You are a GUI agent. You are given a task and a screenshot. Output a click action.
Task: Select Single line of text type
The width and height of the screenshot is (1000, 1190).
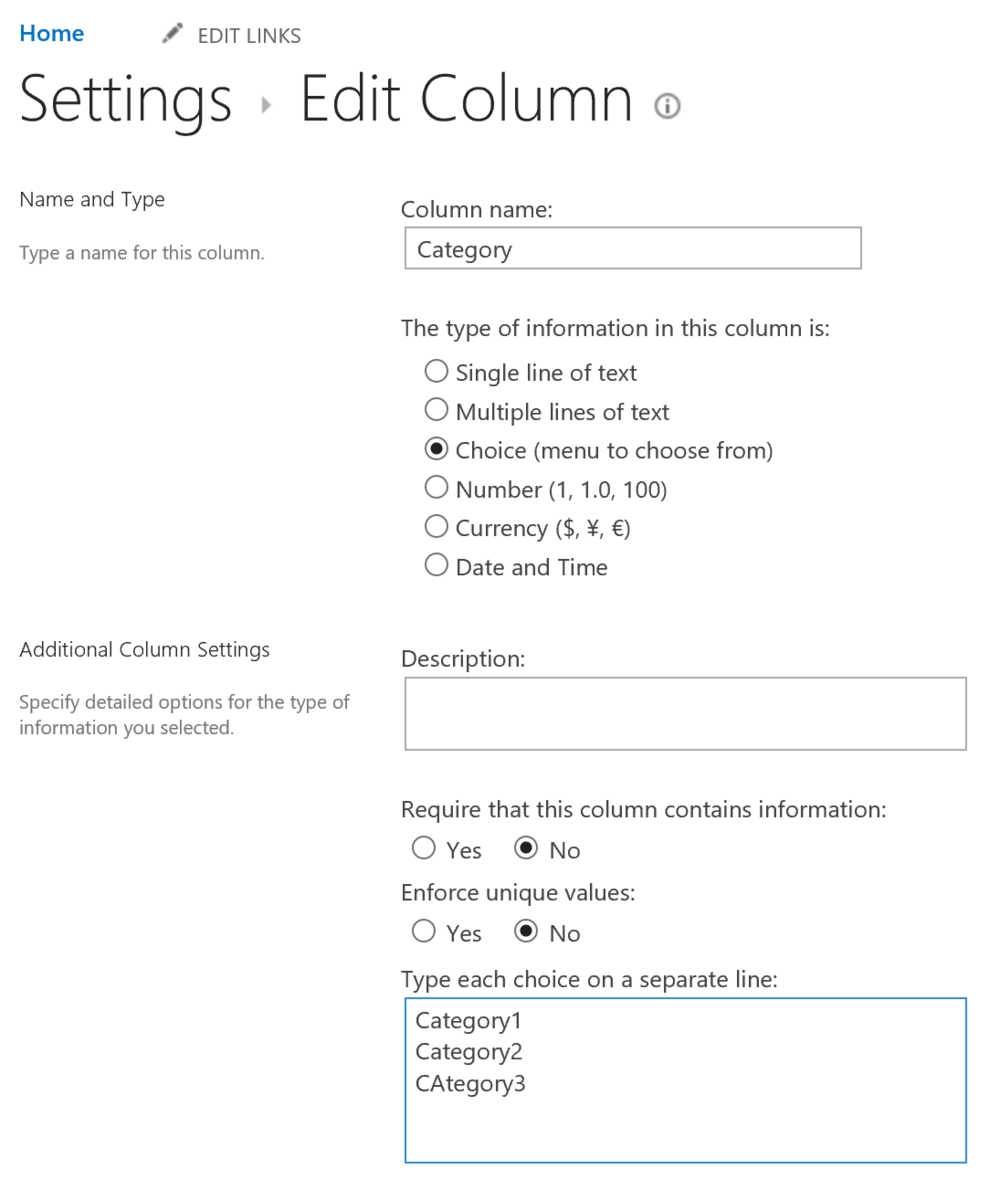tap(436, 371)
